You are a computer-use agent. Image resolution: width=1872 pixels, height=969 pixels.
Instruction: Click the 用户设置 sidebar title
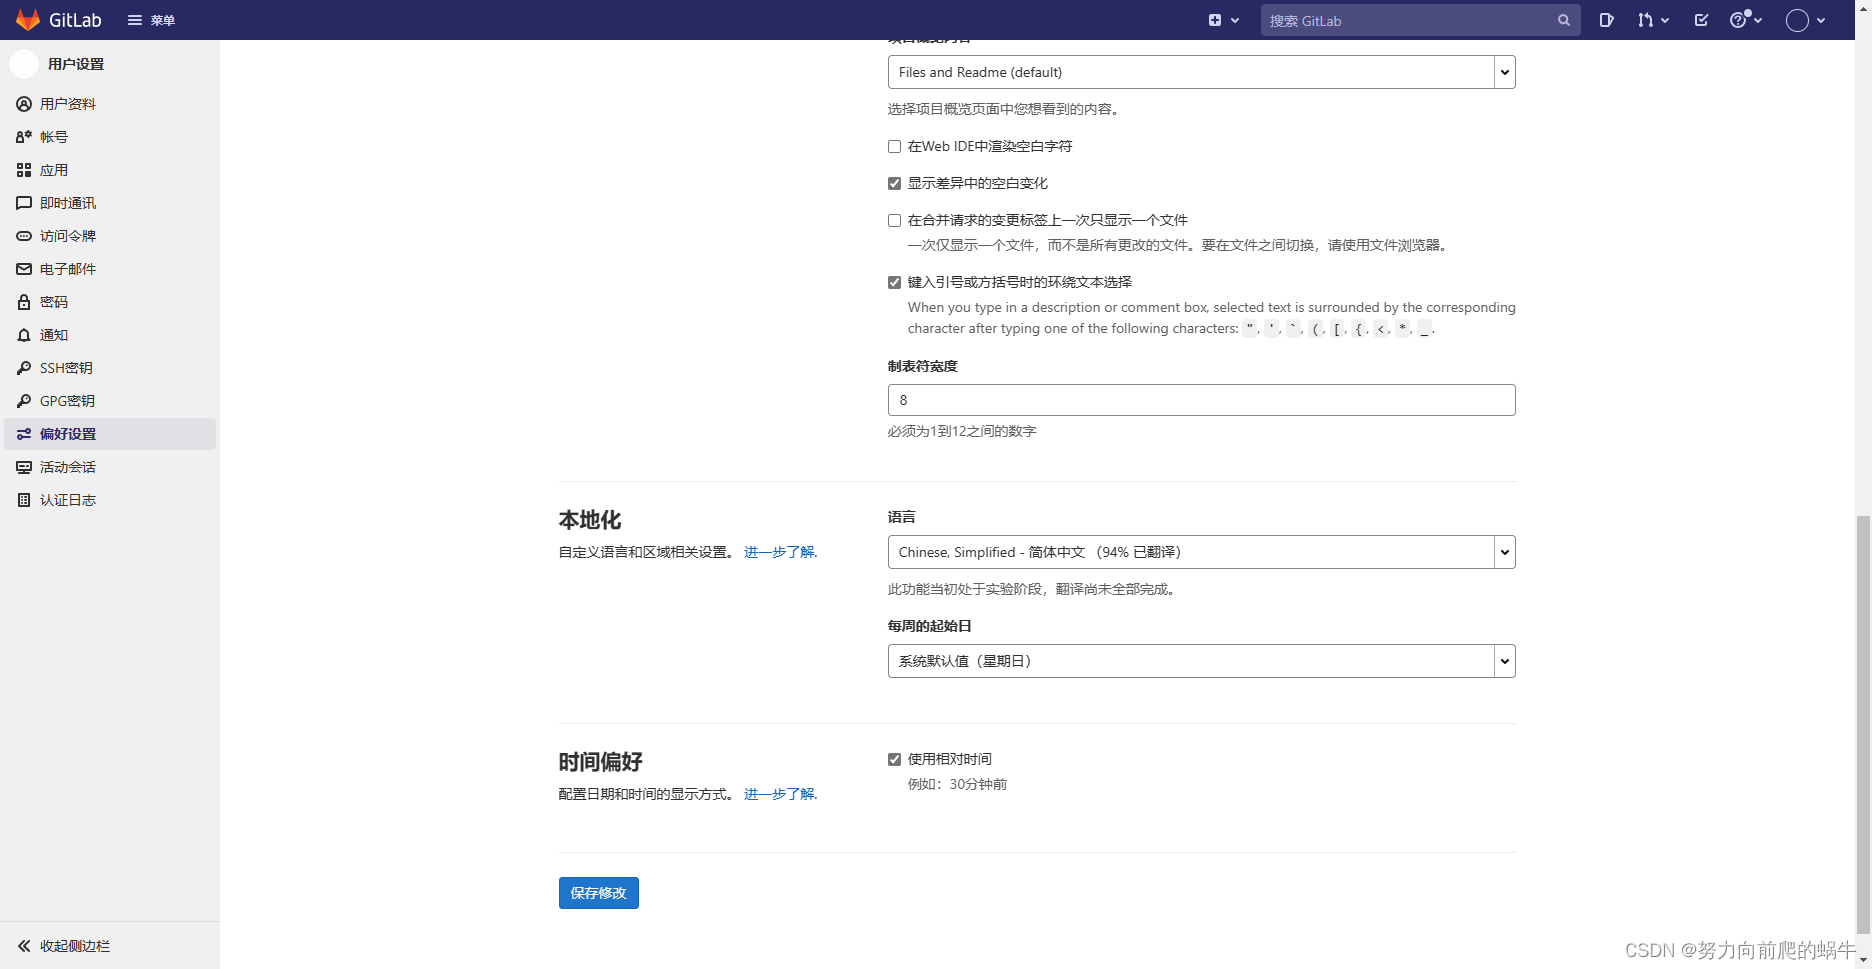click(x=76, y=64)
